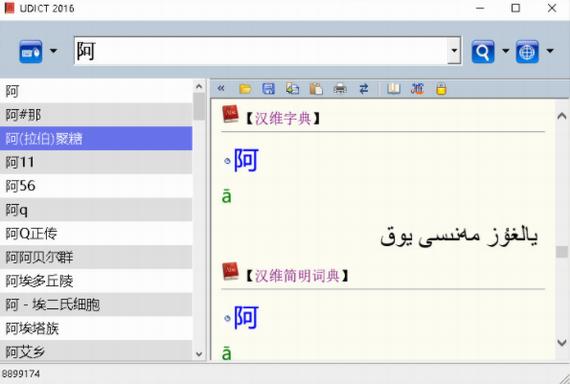Screen dimensions: 570x384
Task: Expand dropdown next to magnifier button
Action: [505, 51]
